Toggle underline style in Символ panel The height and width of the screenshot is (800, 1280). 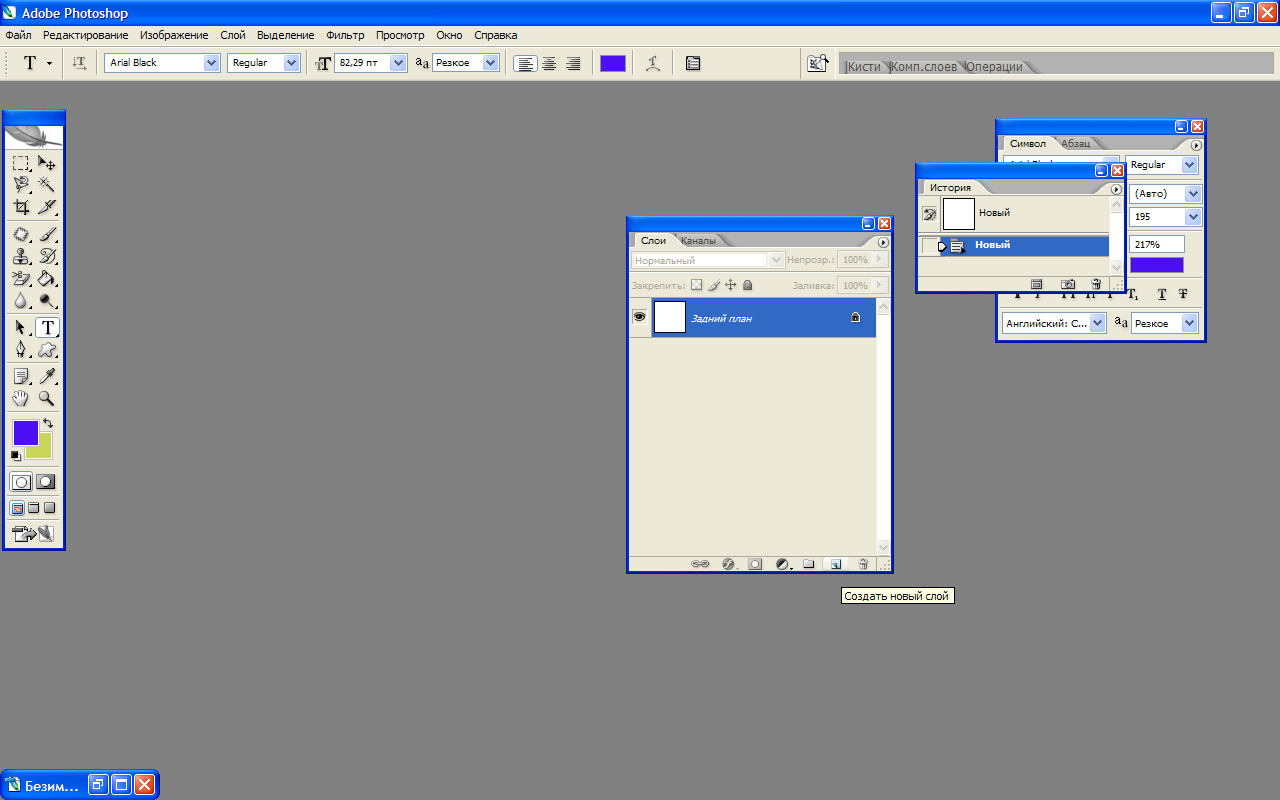[x=1162, y=294]
